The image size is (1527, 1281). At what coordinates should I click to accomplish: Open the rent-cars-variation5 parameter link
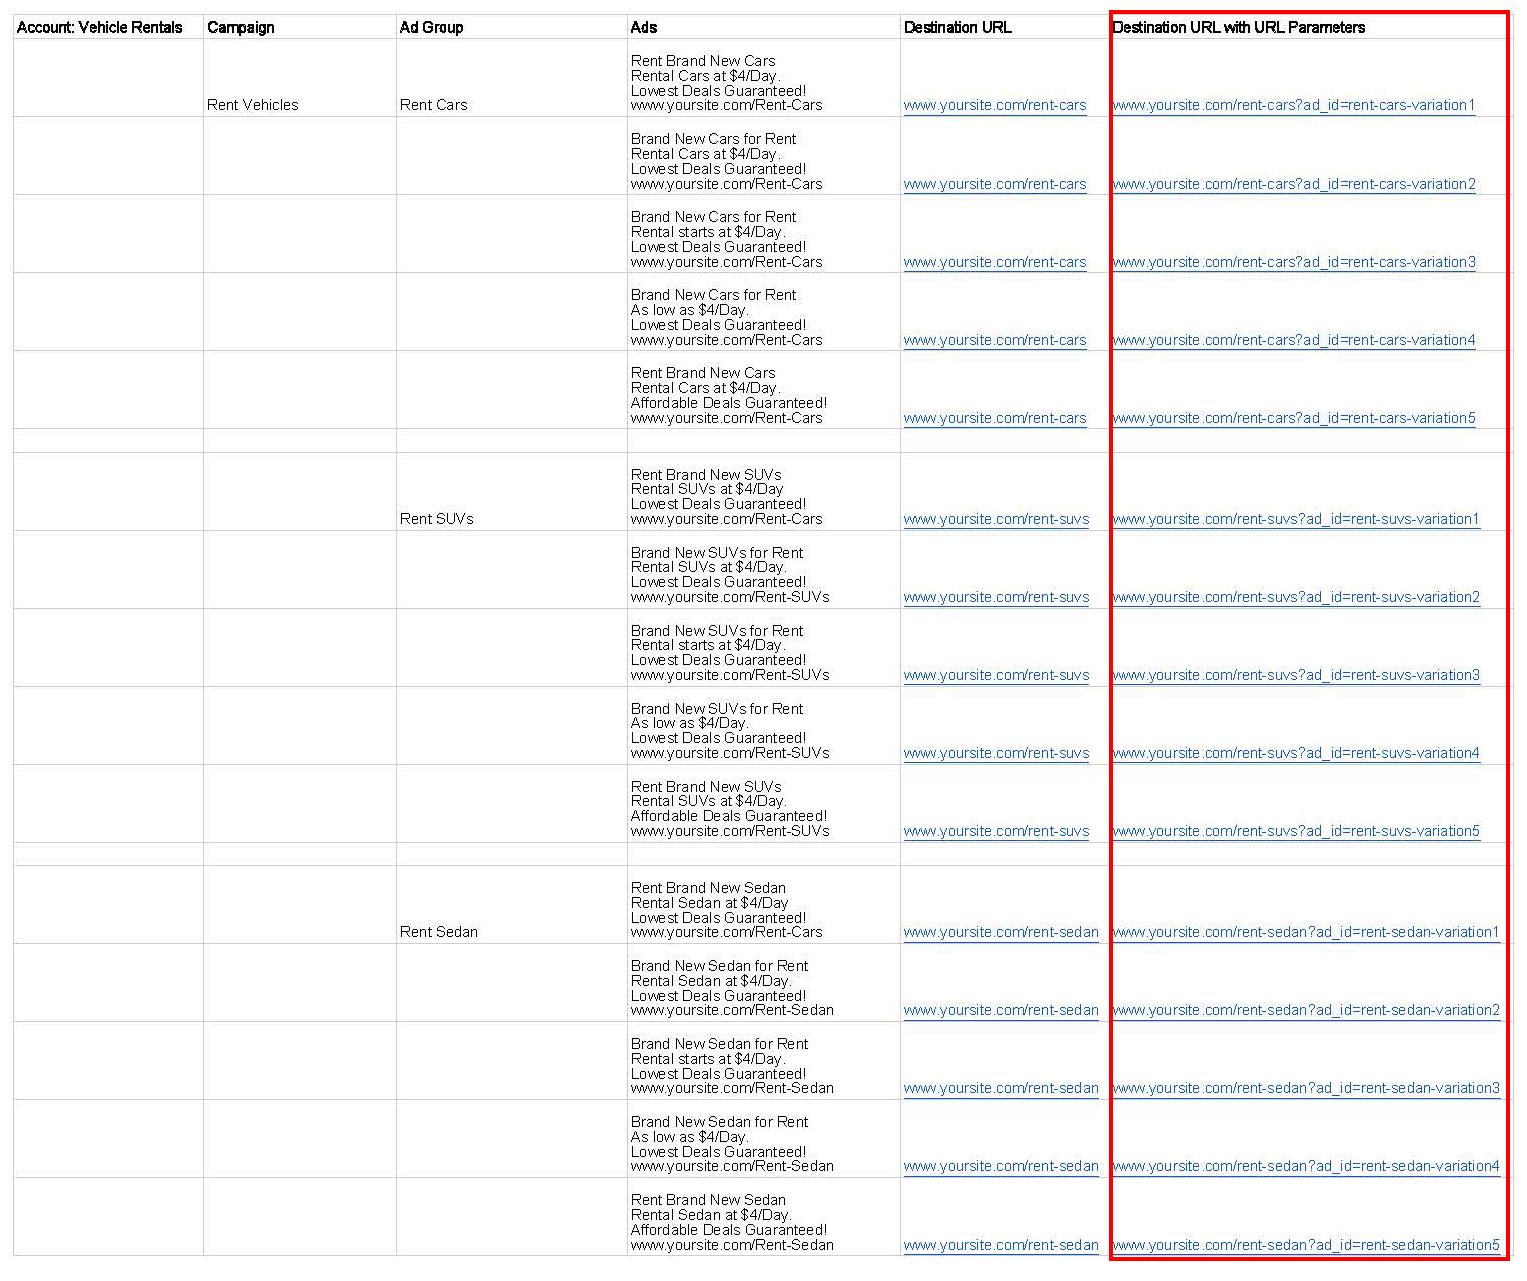pyautogui.click(x=1294, y=418)
